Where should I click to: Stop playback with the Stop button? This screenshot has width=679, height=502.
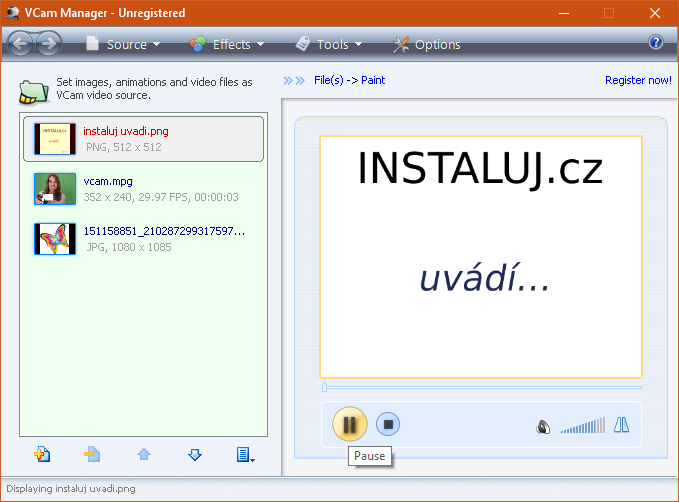tap(388, 424)
